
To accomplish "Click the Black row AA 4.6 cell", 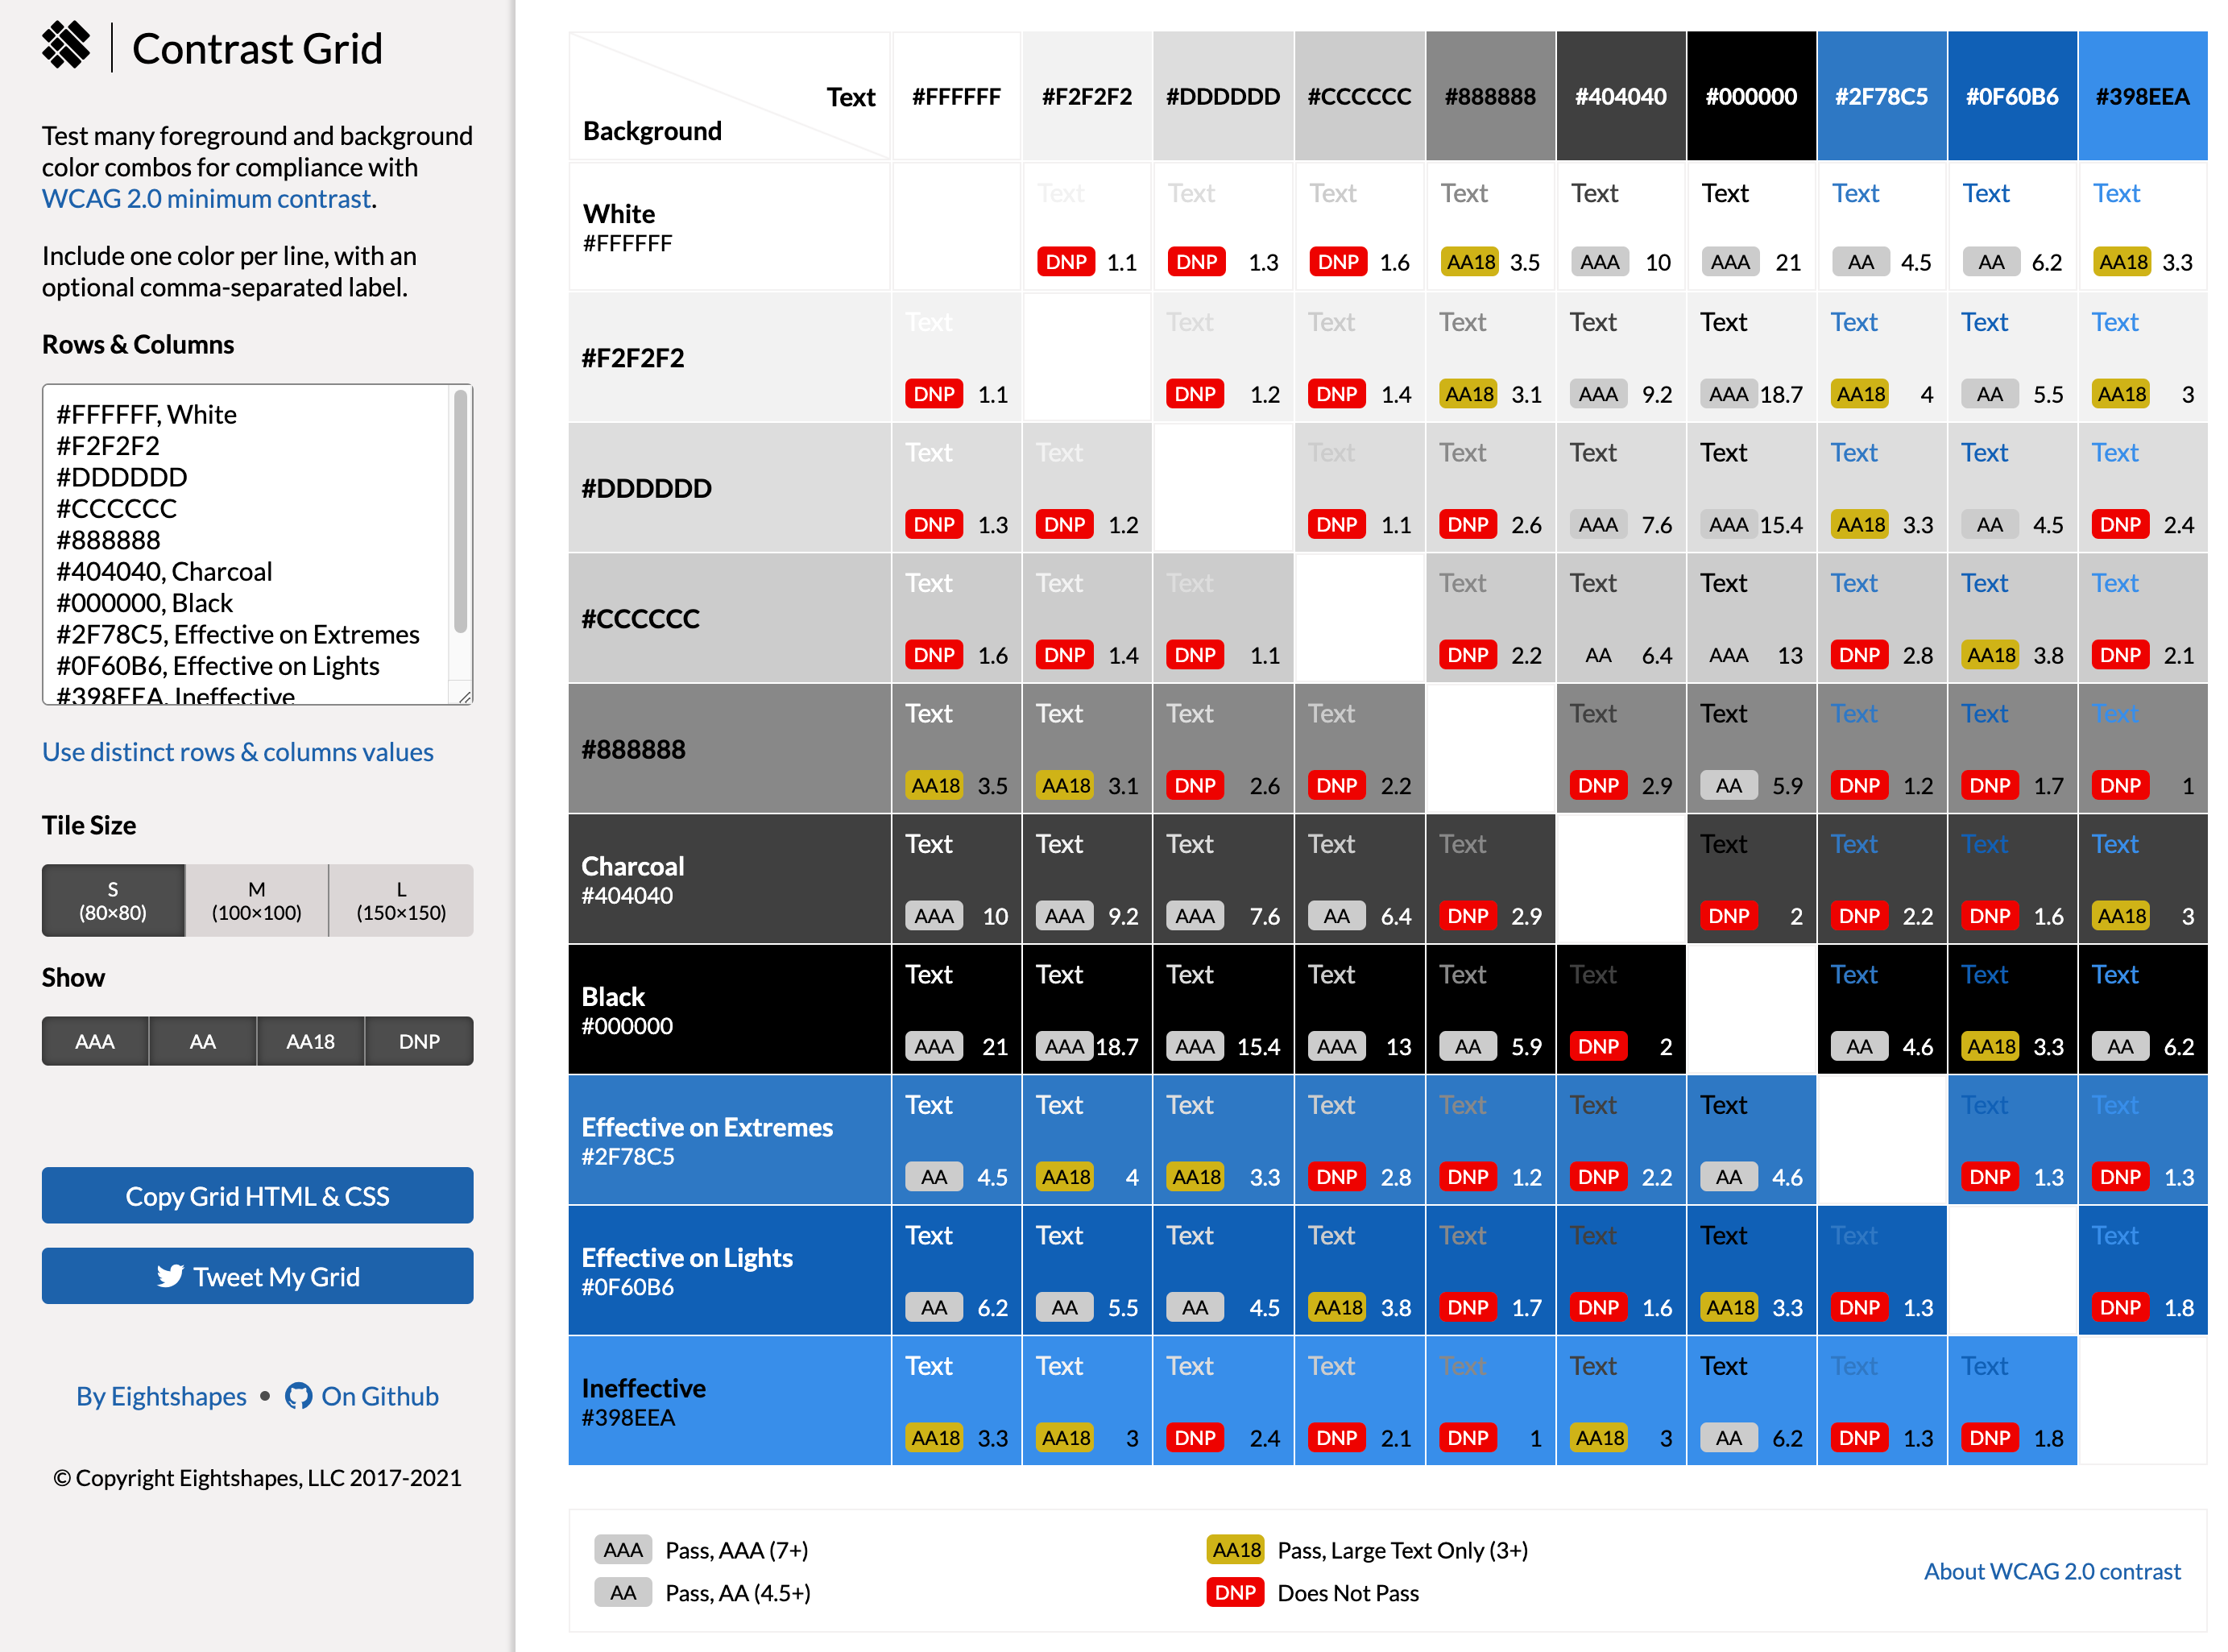I will [x=1882, y=1010].
